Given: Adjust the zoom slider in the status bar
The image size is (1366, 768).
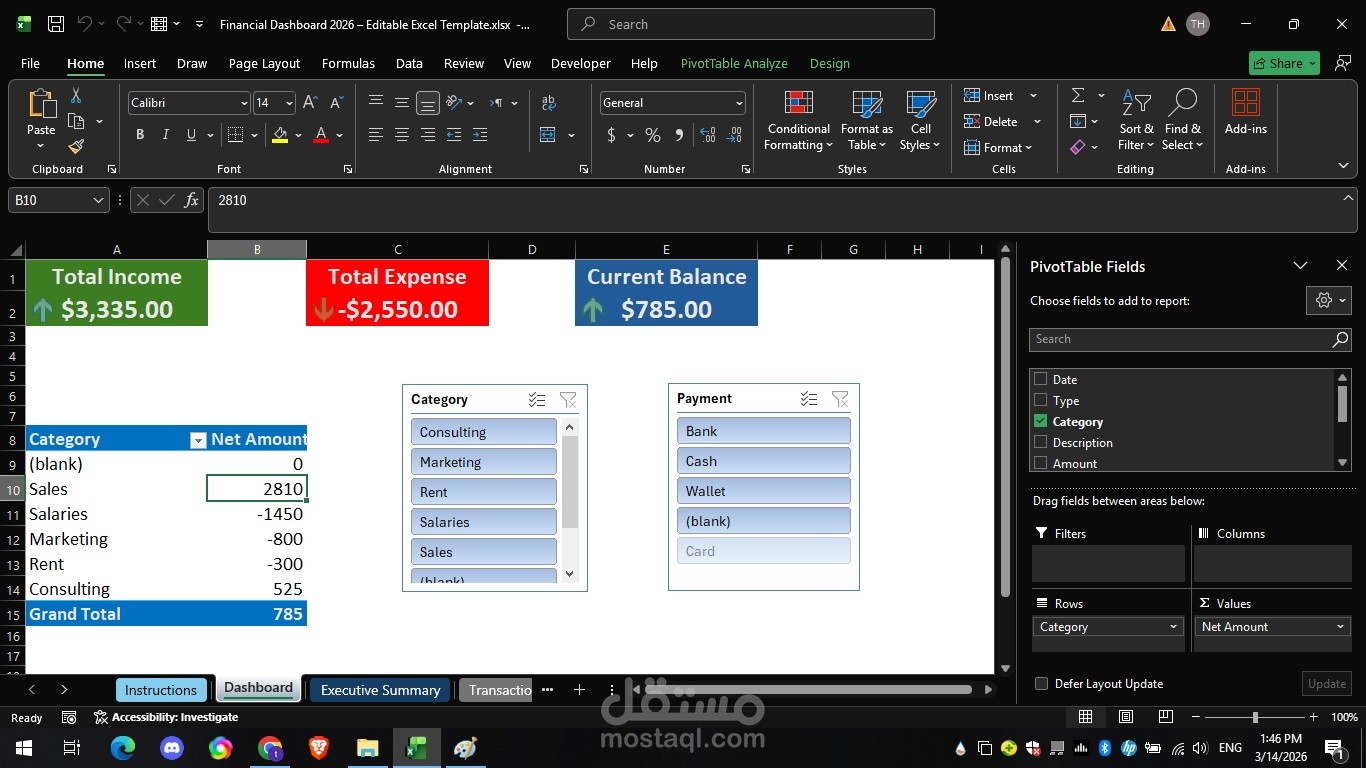Looking at the screenshot, I should 1254,717.
